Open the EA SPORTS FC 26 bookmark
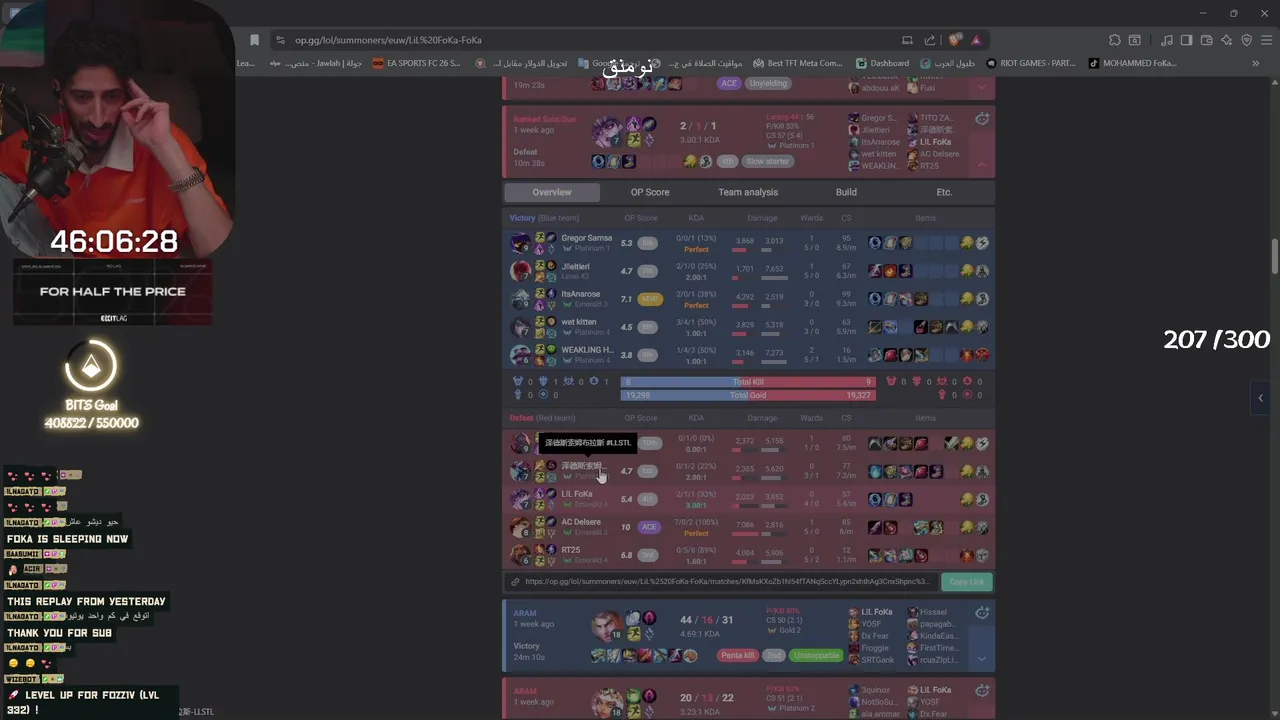Image resolution: width=1280 pixels, height=720 pixels. (x=417, y=63)
